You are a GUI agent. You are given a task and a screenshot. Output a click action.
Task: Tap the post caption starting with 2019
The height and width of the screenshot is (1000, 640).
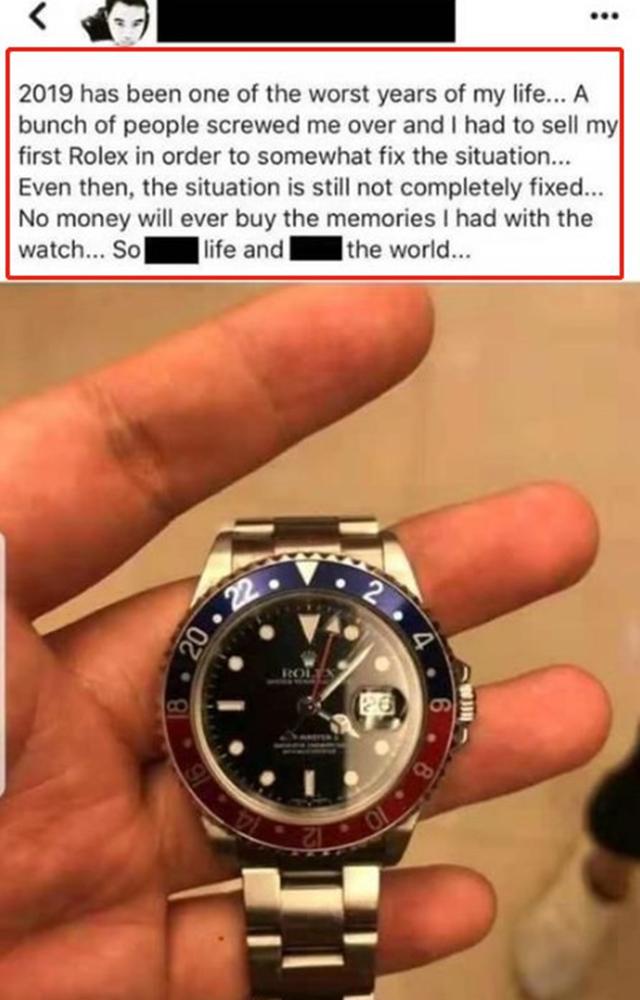pos(315,172)
